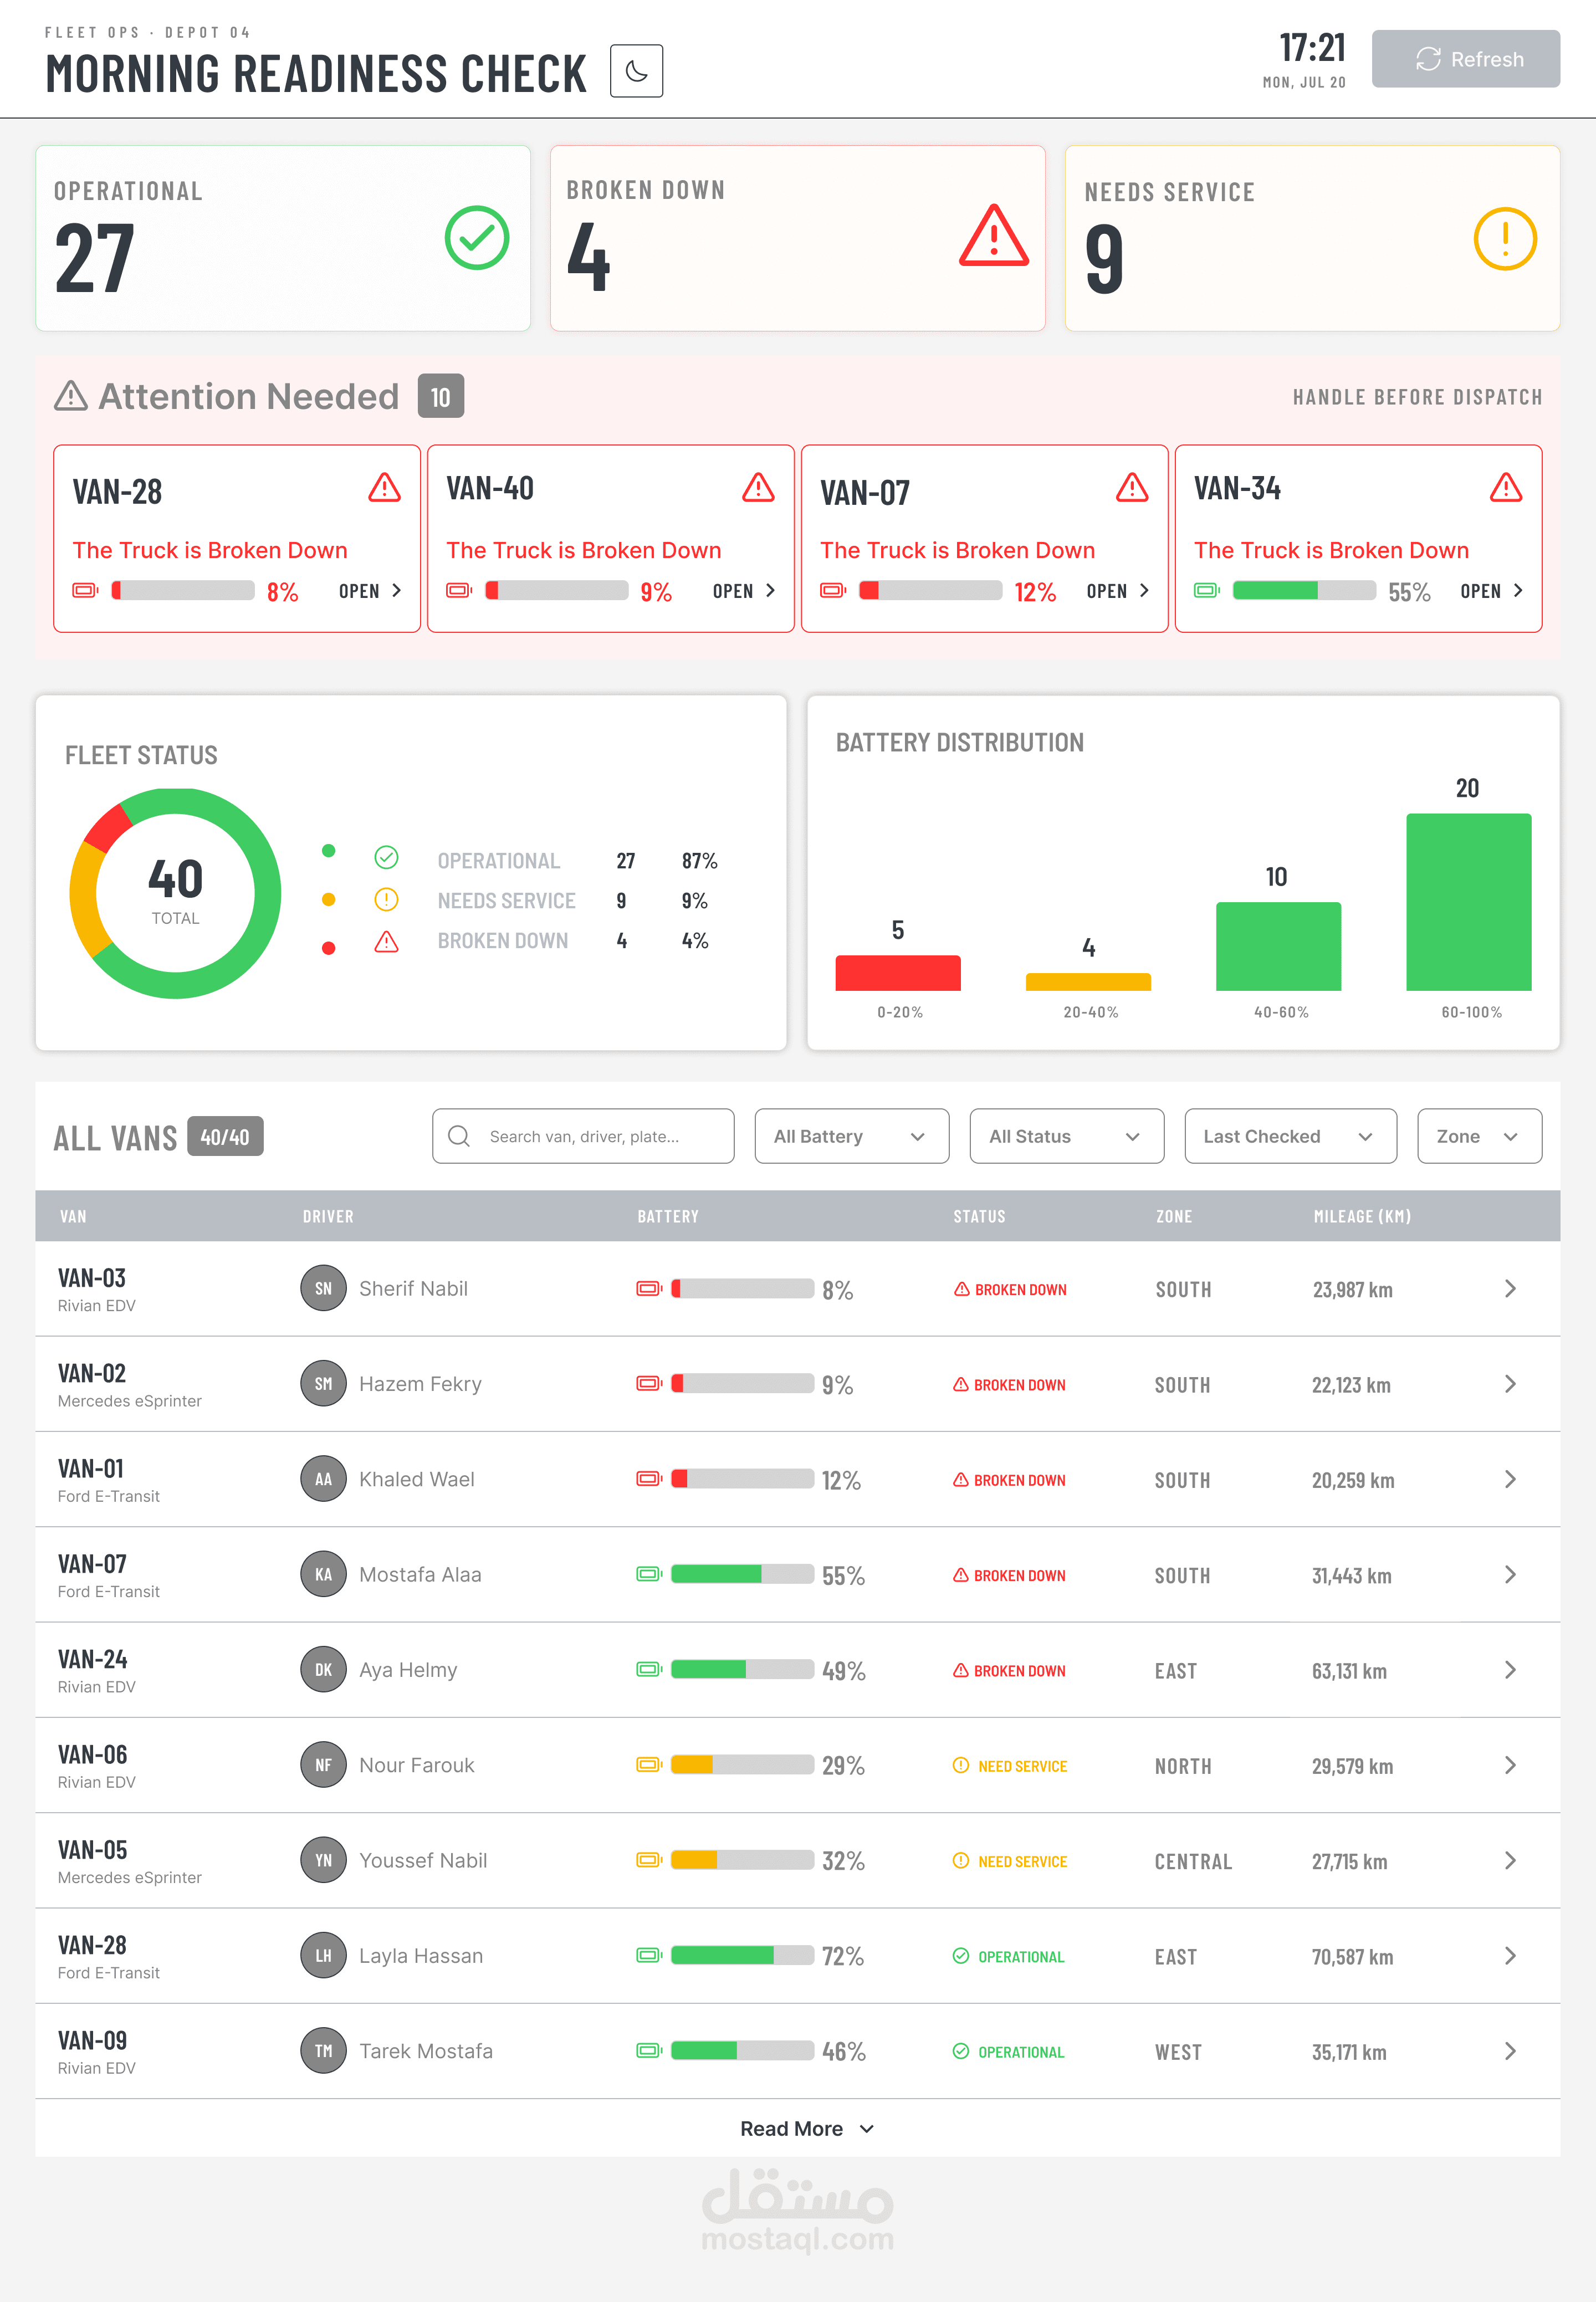Click the 32% battery bar in the VAN-05 row
This screenshot has width=1596, height=2302.
[742, 1860]
